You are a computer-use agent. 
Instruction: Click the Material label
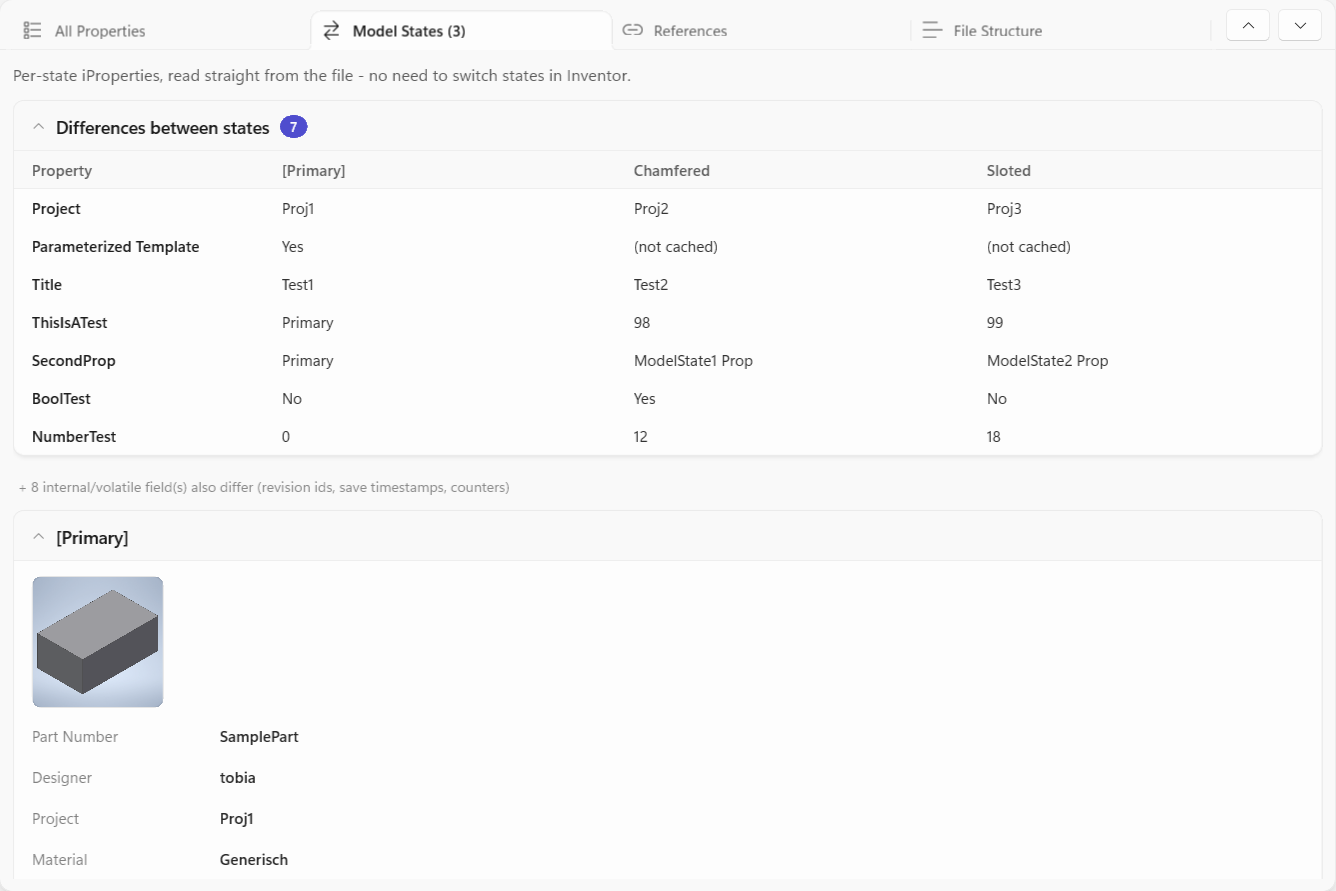[60, 860]
